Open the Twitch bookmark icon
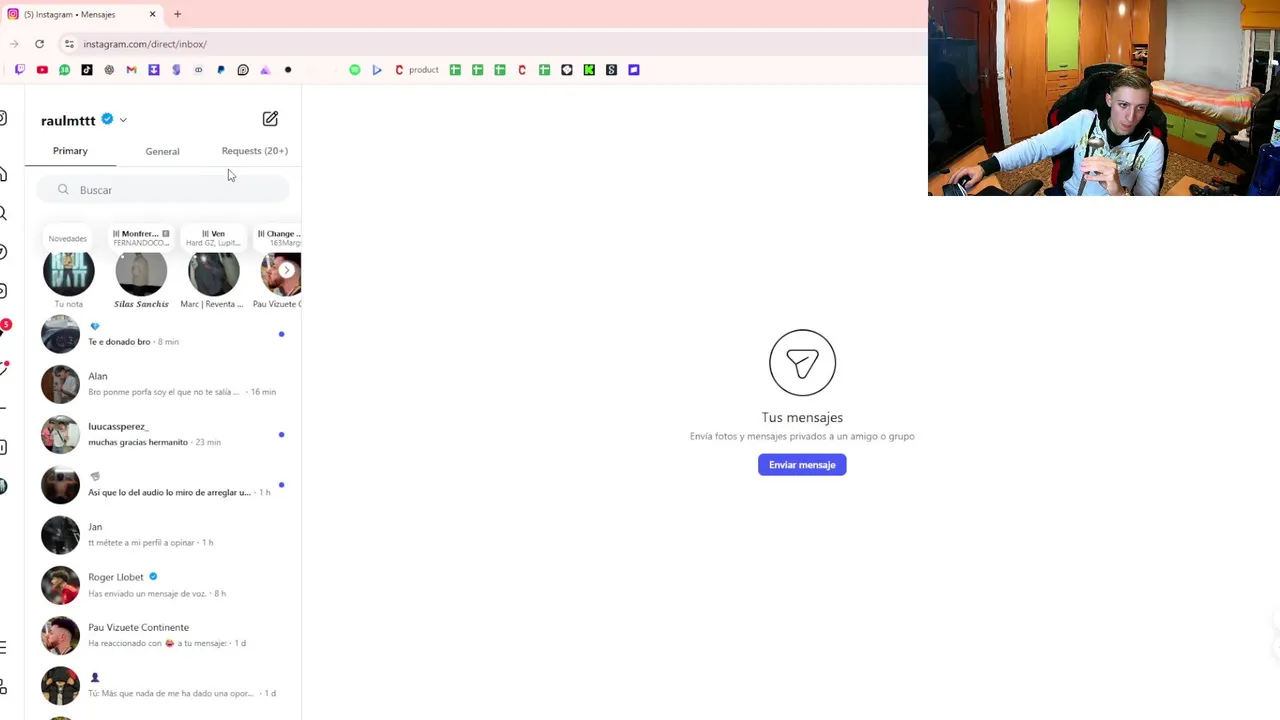The image size is (1280, 720). pos(20,70)
